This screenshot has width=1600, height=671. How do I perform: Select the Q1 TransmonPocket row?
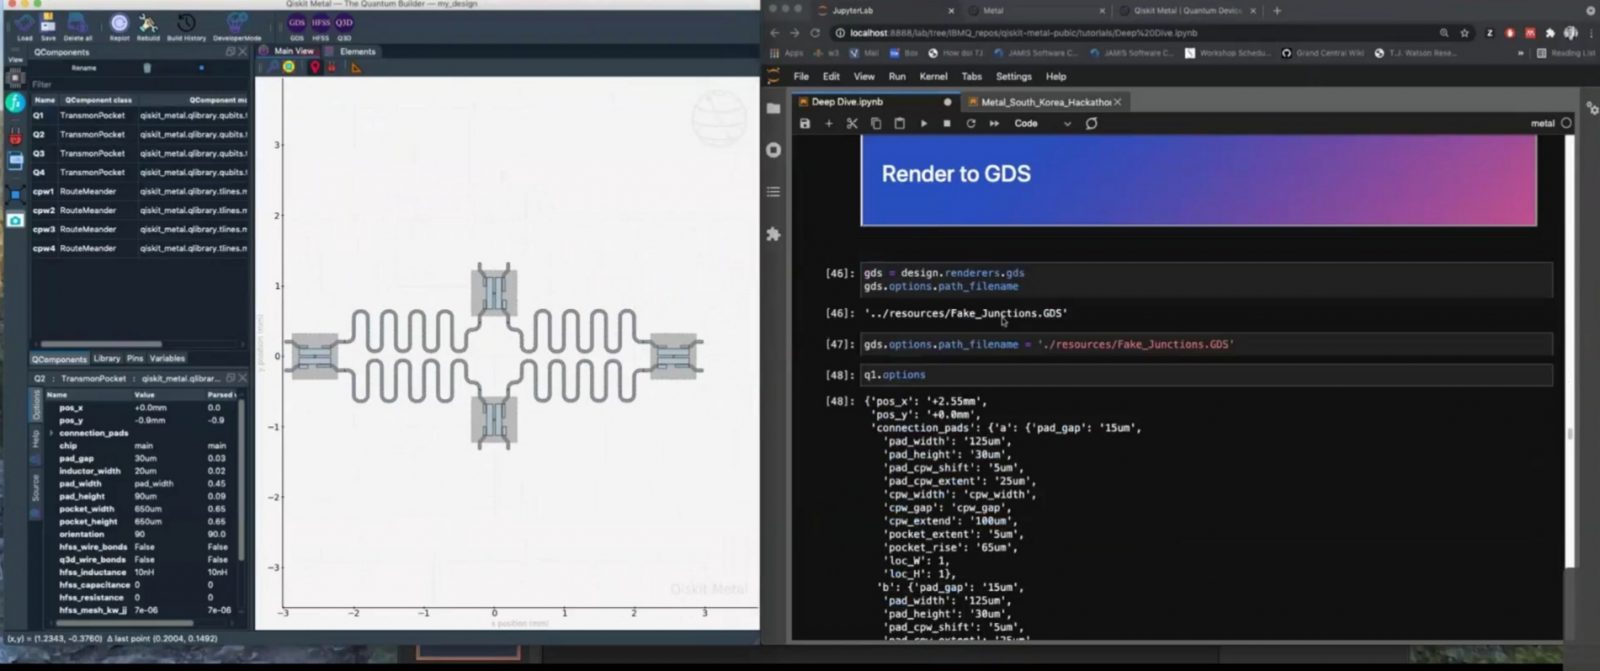(140, 115)
